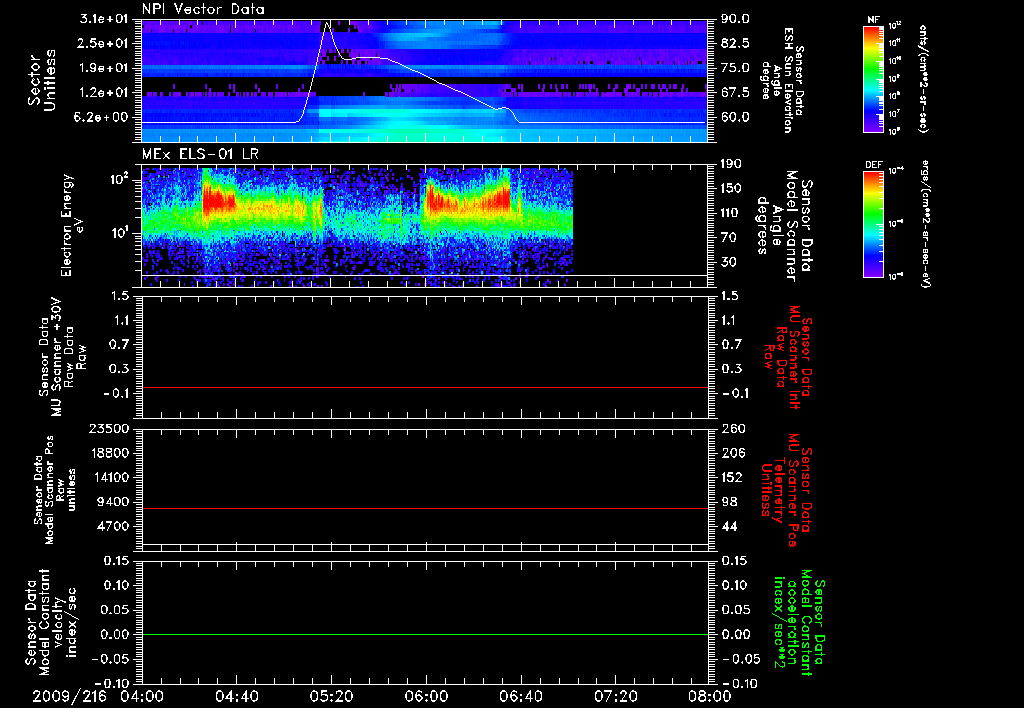Click the "6.2e+00" sector tick value

click(x=101, y=118)
